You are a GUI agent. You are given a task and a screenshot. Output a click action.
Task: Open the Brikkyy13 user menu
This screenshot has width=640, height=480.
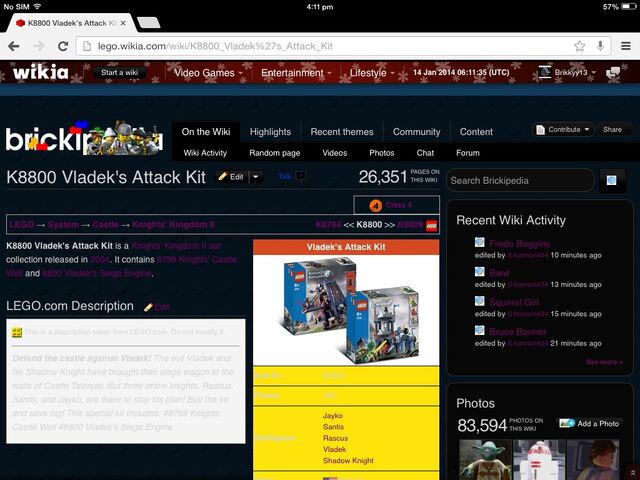(567, 72)
